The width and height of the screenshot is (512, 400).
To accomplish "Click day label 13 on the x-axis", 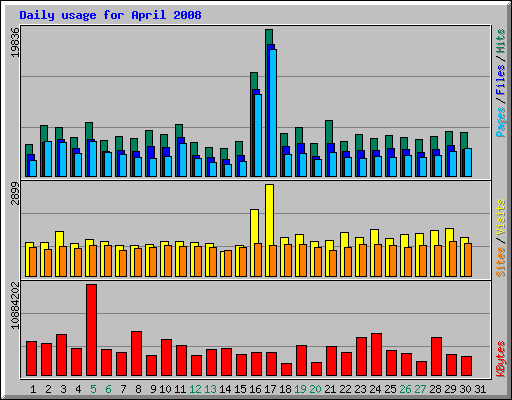I will tap(210, 389).
